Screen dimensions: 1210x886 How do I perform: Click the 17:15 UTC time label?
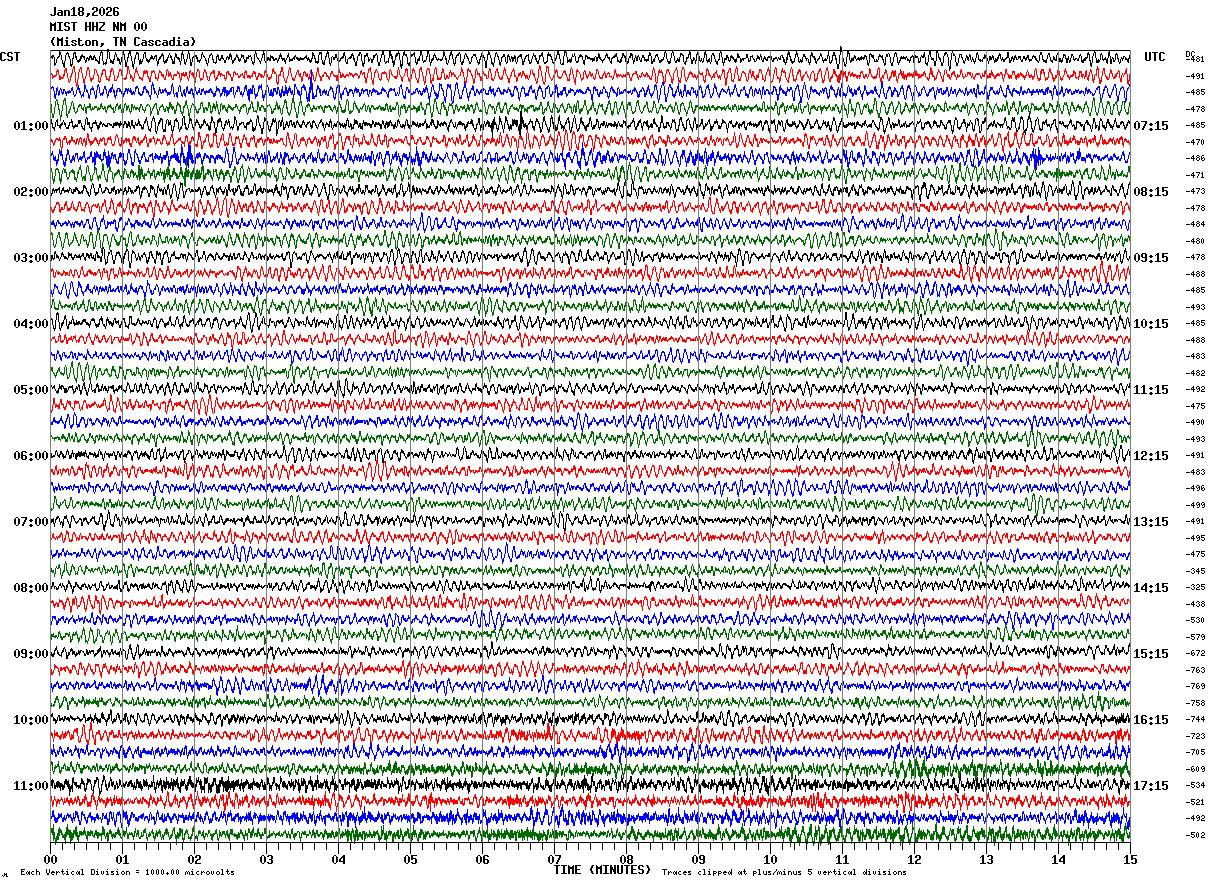(x=1151, y=786)
